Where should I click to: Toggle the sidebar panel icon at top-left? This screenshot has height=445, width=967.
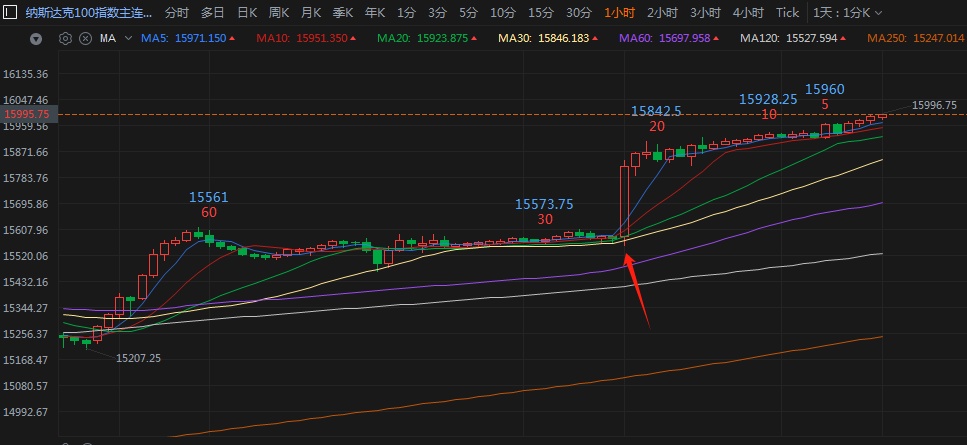pos(10,12)
